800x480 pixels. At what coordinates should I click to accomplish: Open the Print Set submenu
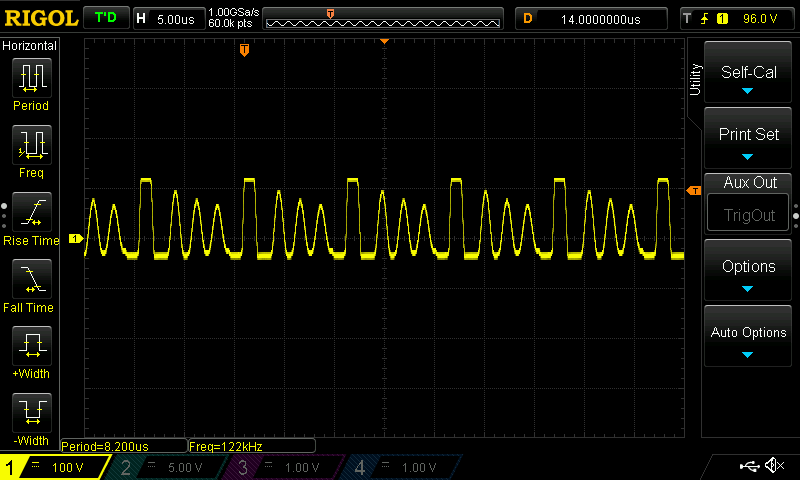pyautogui.click(x=748, y=138)
